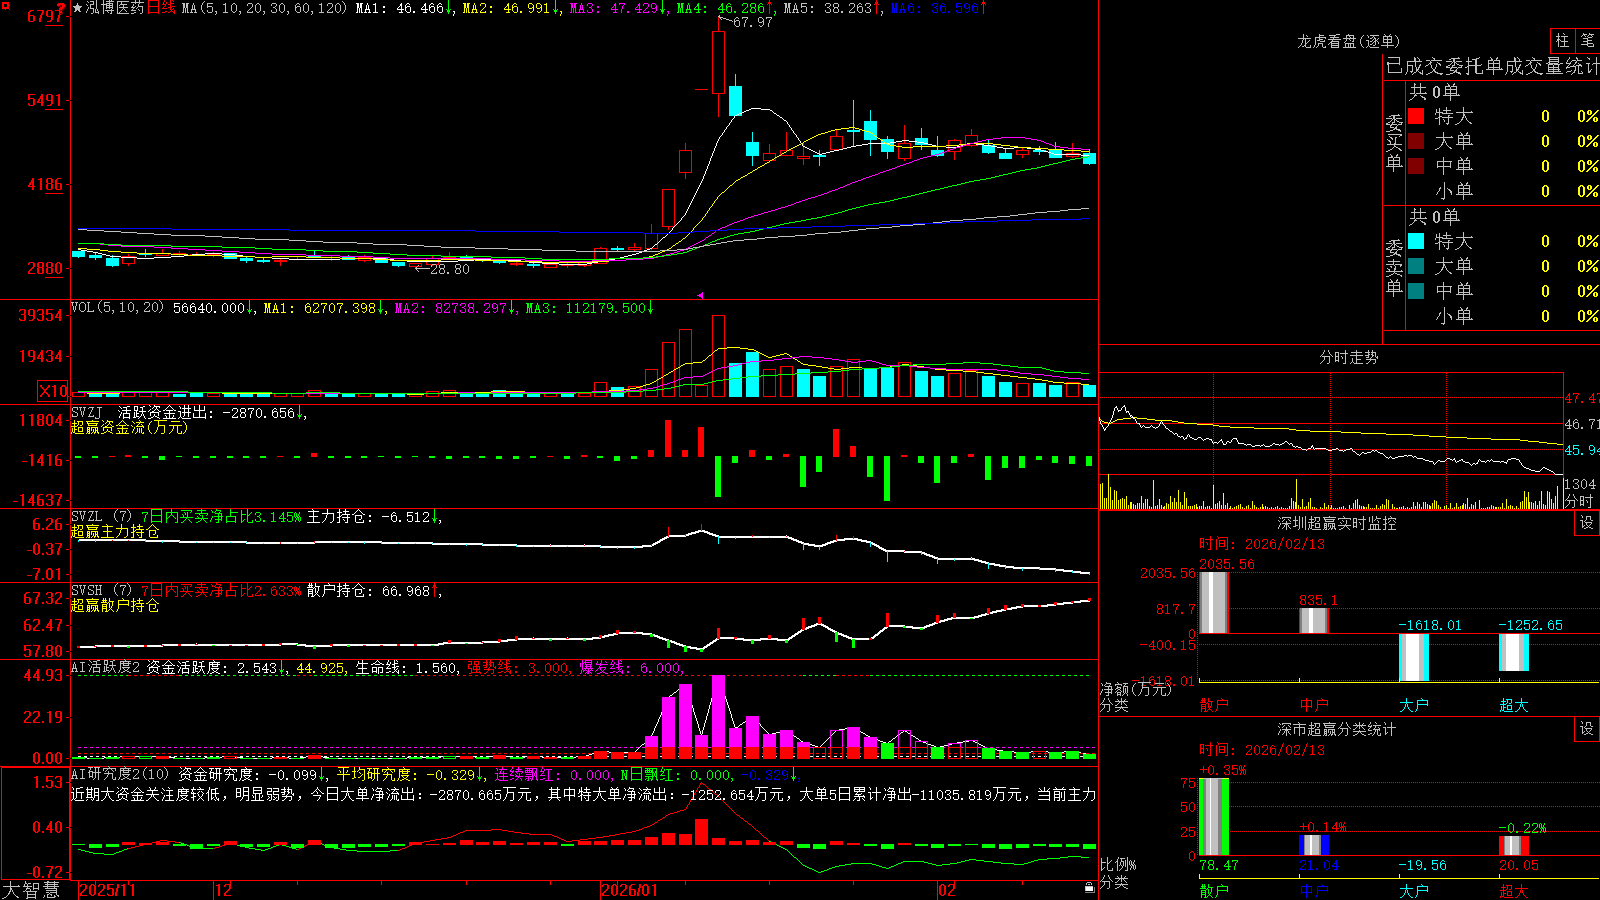Click the 2026/01 date on the time axis
The height and width of the screenshot is (900, 1600).
629,890
